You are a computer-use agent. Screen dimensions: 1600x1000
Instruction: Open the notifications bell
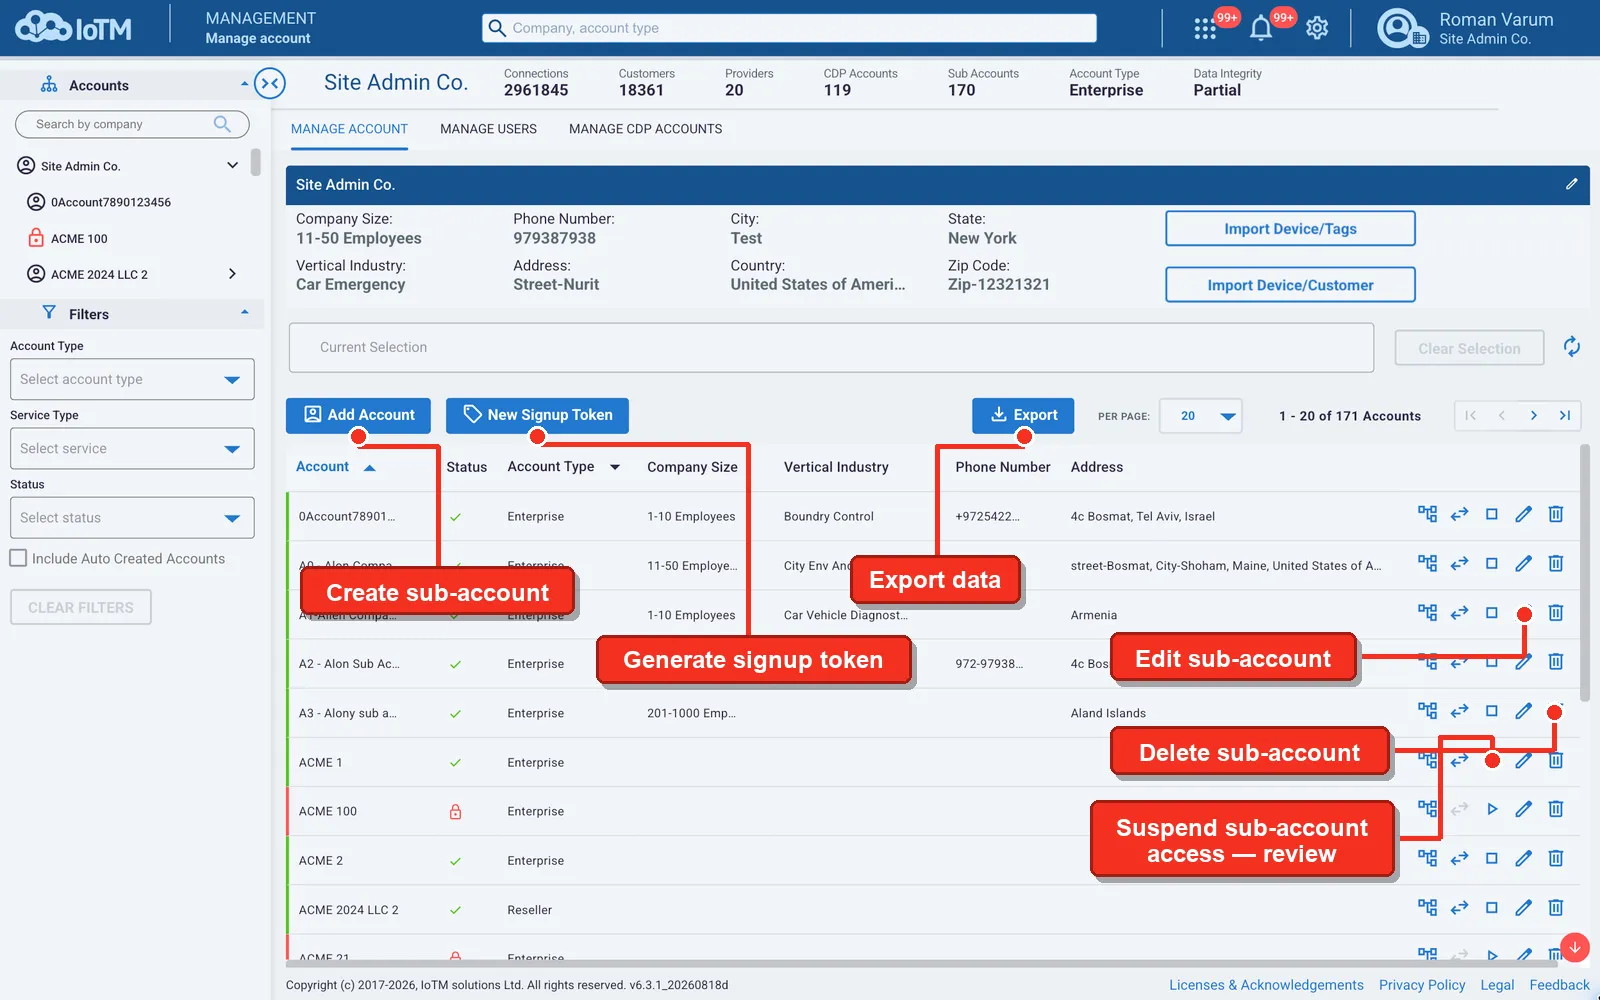[x=1261, y=29]
